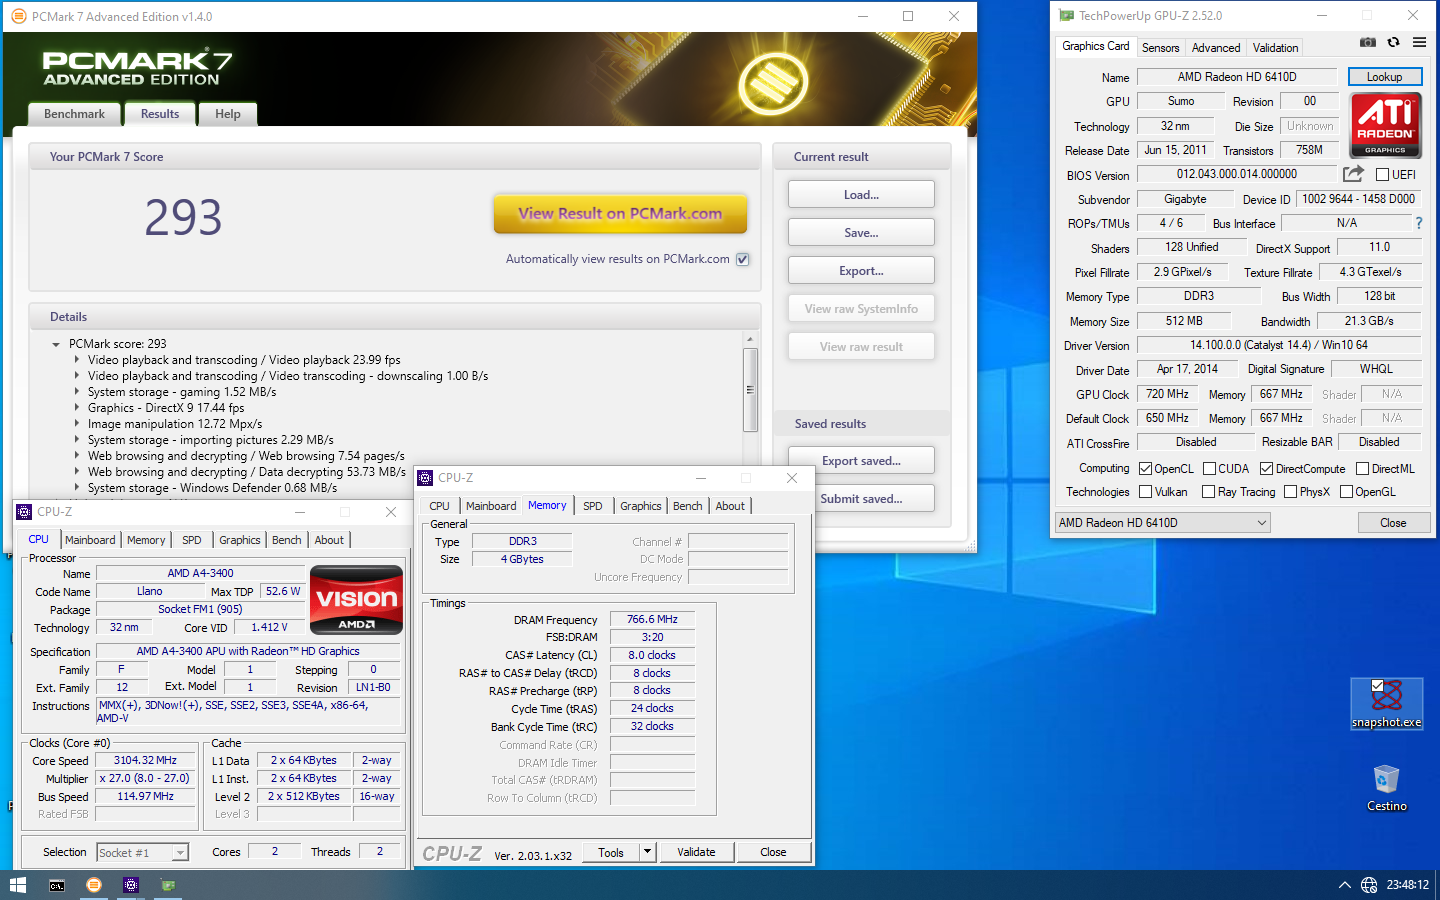This screenshot has height=900, width=1440.
Task: Click the Lookup button in GPU-Z
Action: (x=1385, y=77)
